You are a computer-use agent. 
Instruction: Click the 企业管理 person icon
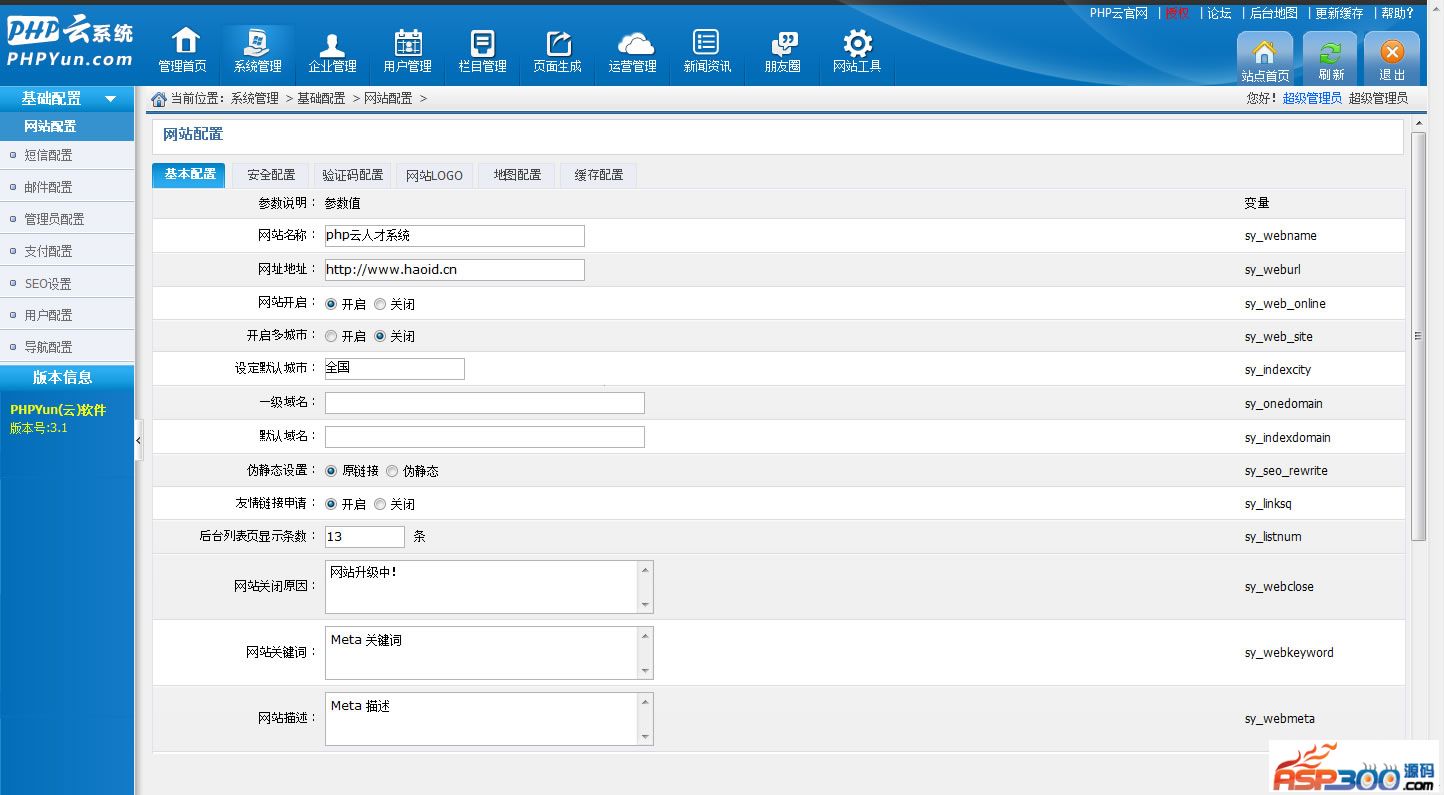(332, 45)
